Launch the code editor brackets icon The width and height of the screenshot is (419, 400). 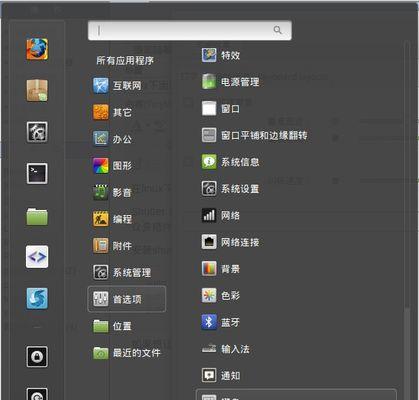(x=37, y=257)
